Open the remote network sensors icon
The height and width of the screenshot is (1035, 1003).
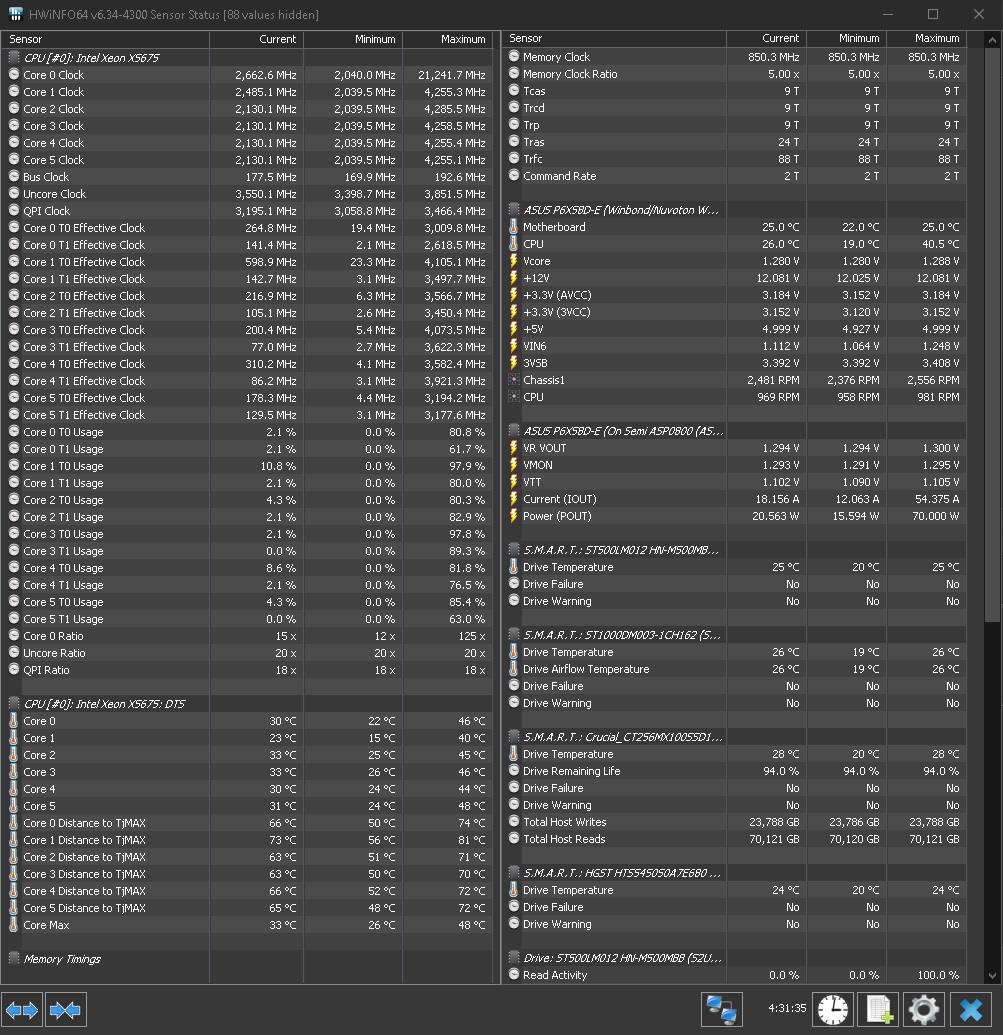tap(721, 1009)
